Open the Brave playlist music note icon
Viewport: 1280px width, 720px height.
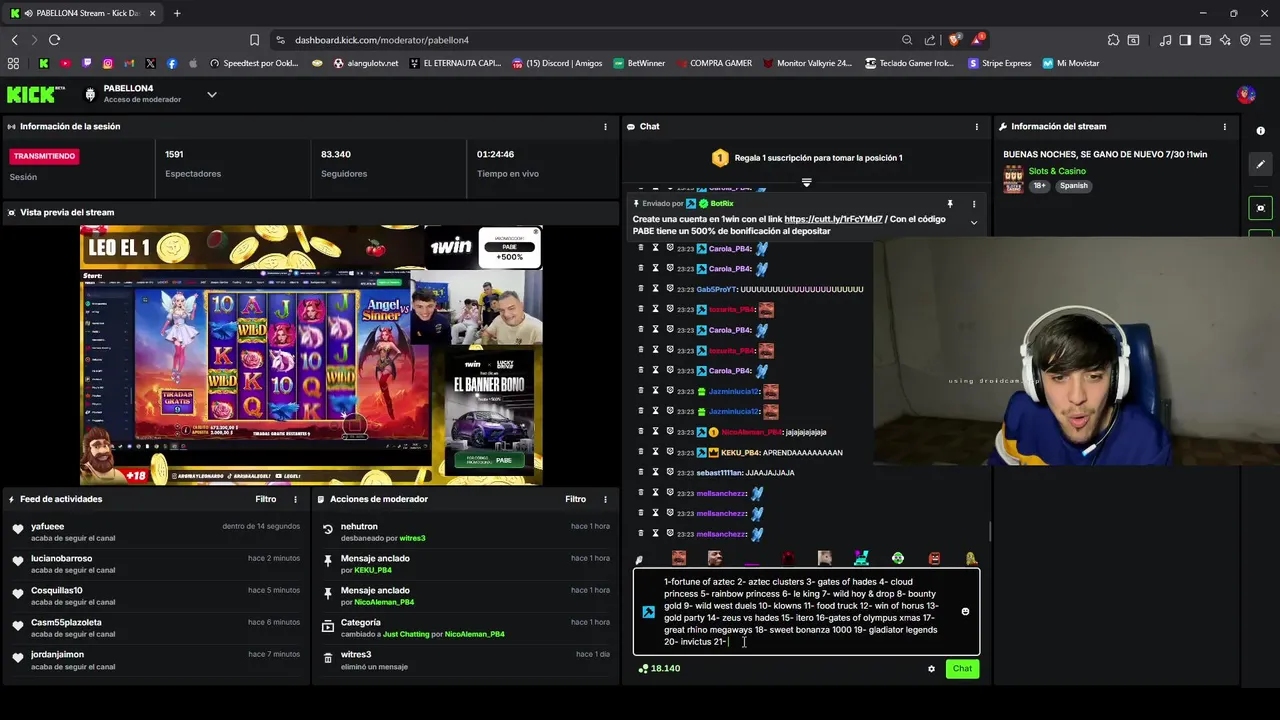point(1165,40)
